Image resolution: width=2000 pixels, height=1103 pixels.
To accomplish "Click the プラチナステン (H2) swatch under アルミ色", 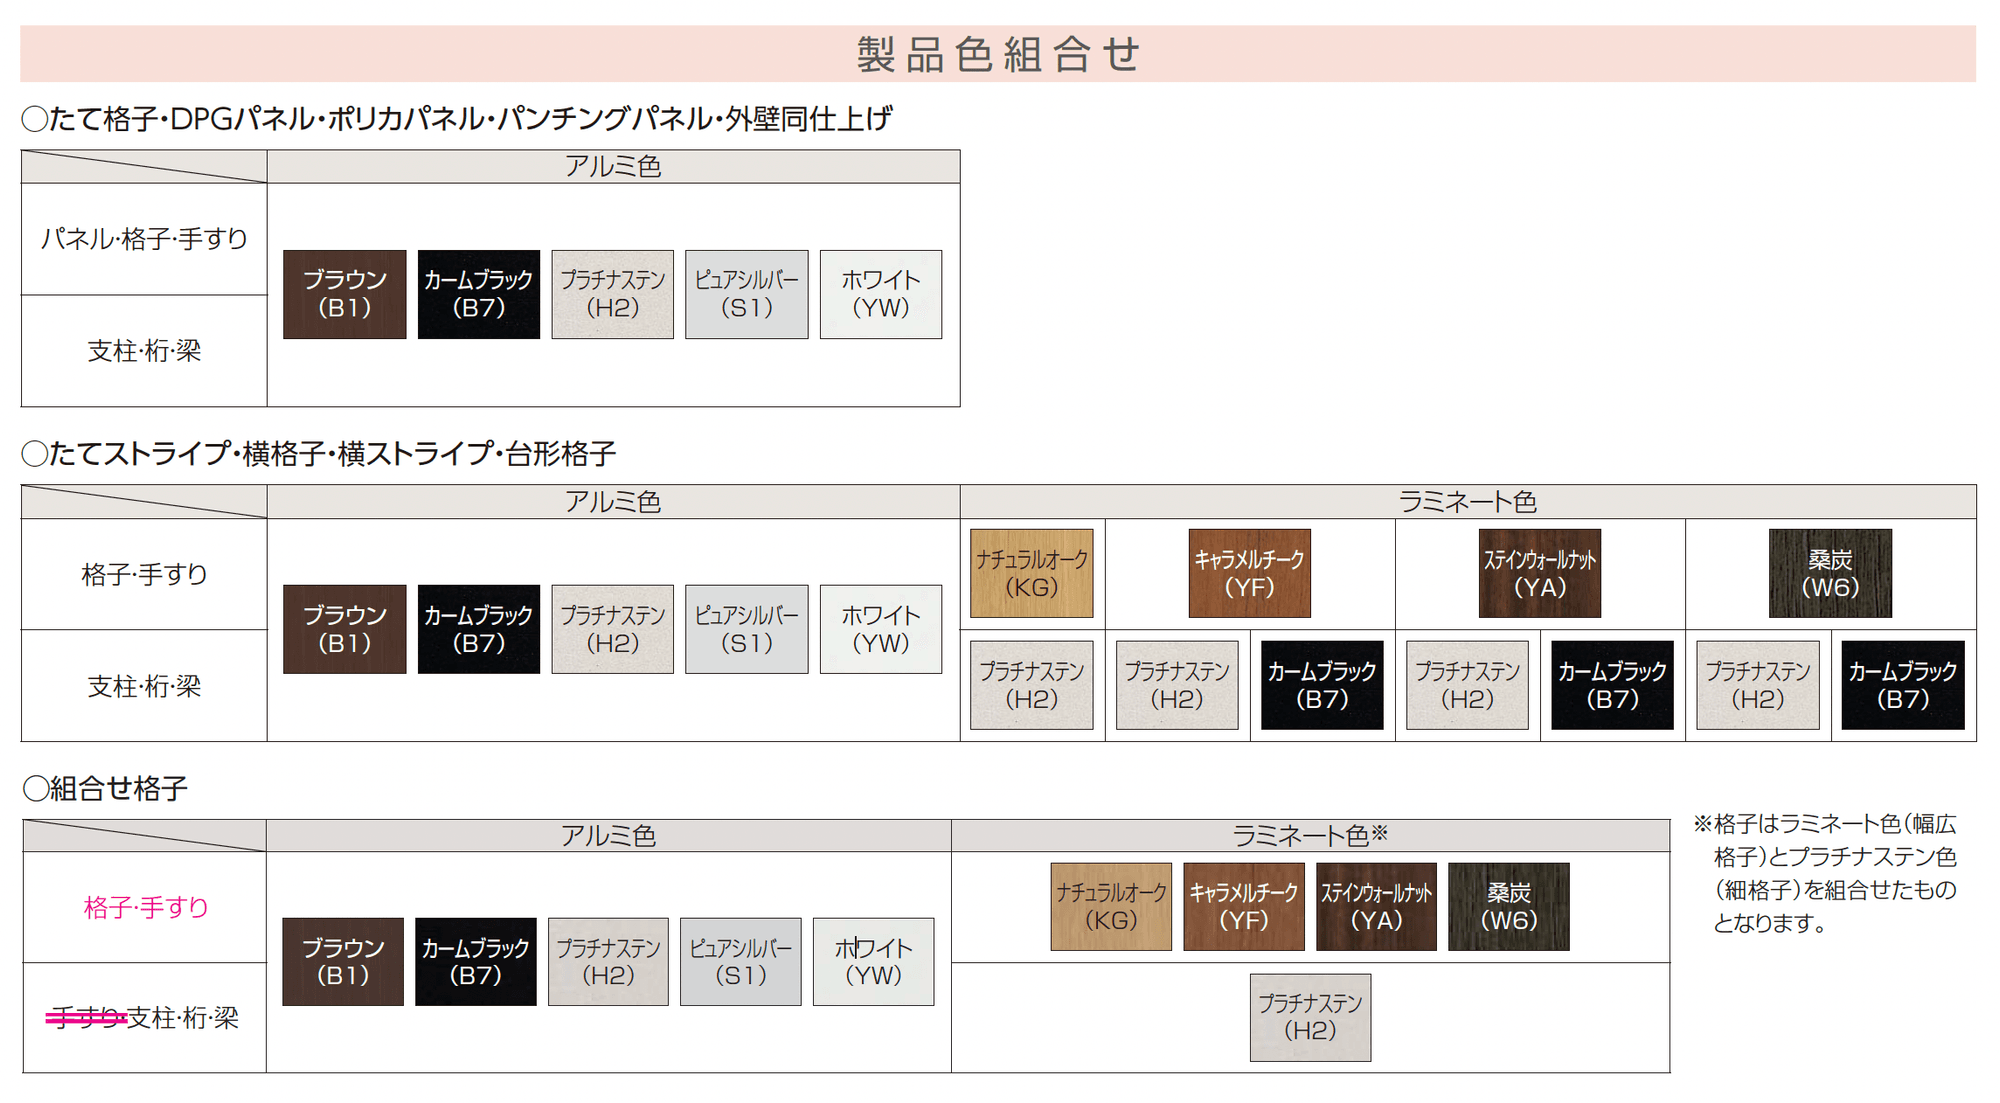I will pos(612,293).
